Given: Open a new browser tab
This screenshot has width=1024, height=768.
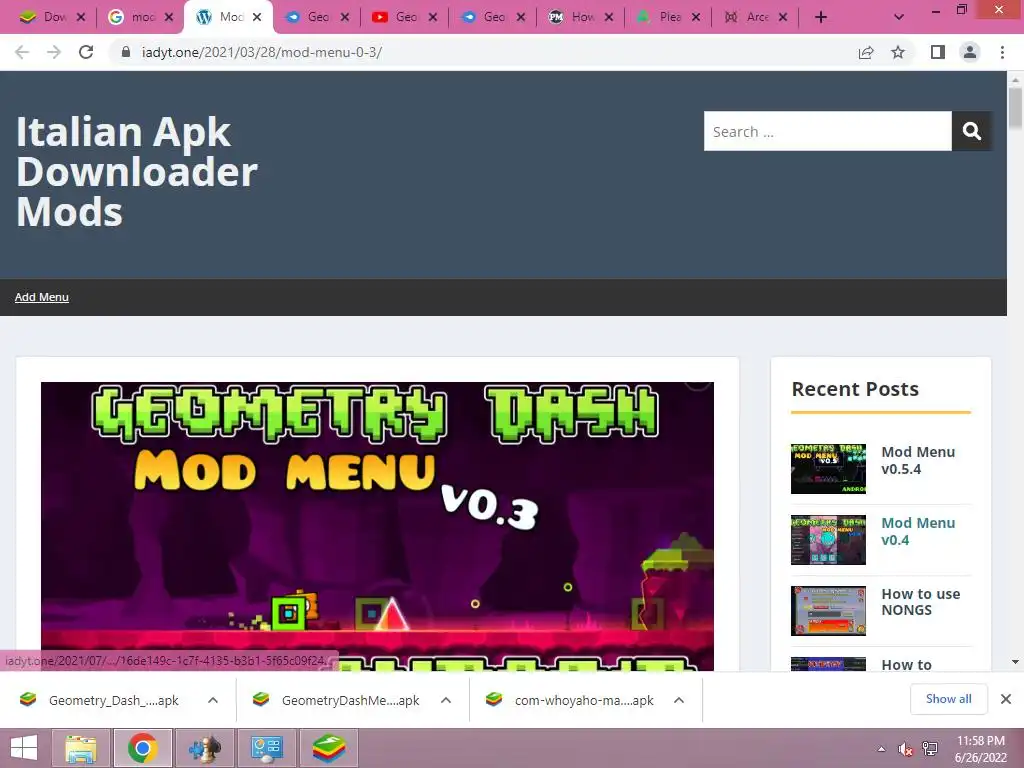Looking at the screenshot, I should (821, 18).
